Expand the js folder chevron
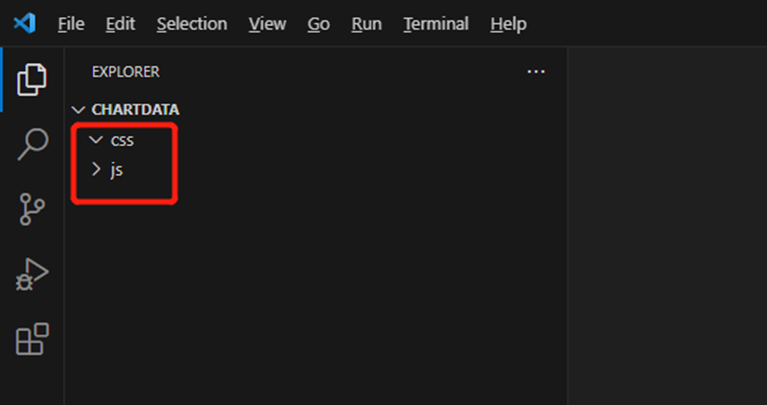This screenshot has height=405, width=767. [96, 170]
